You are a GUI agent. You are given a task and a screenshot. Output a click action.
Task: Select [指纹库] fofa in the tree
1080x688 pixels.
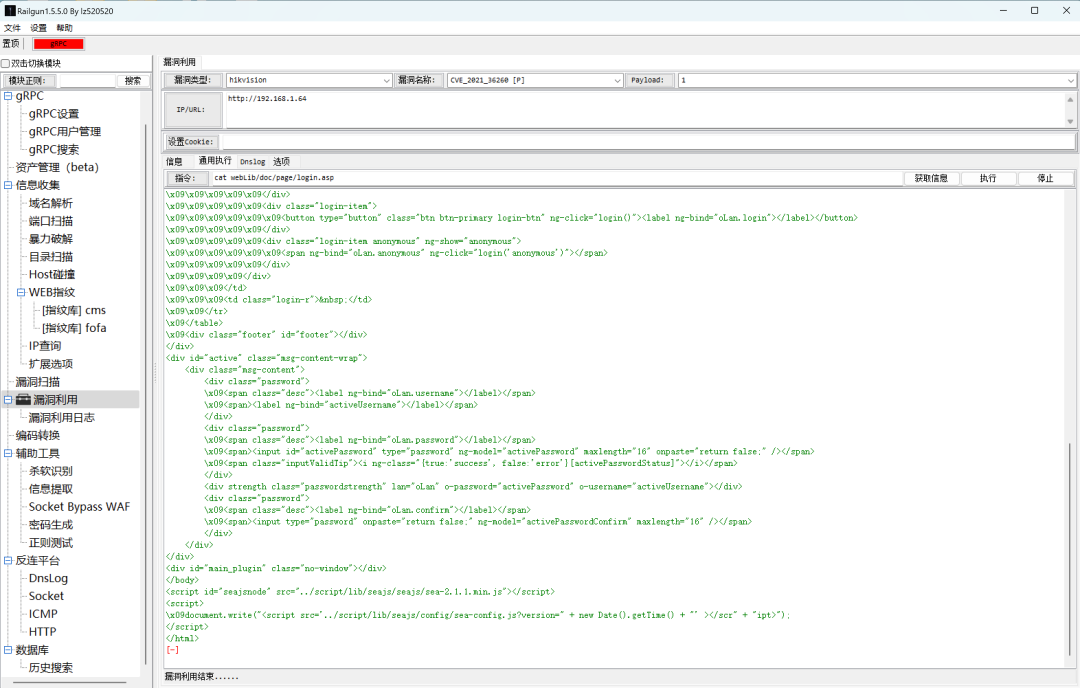(x=74, y=328)
